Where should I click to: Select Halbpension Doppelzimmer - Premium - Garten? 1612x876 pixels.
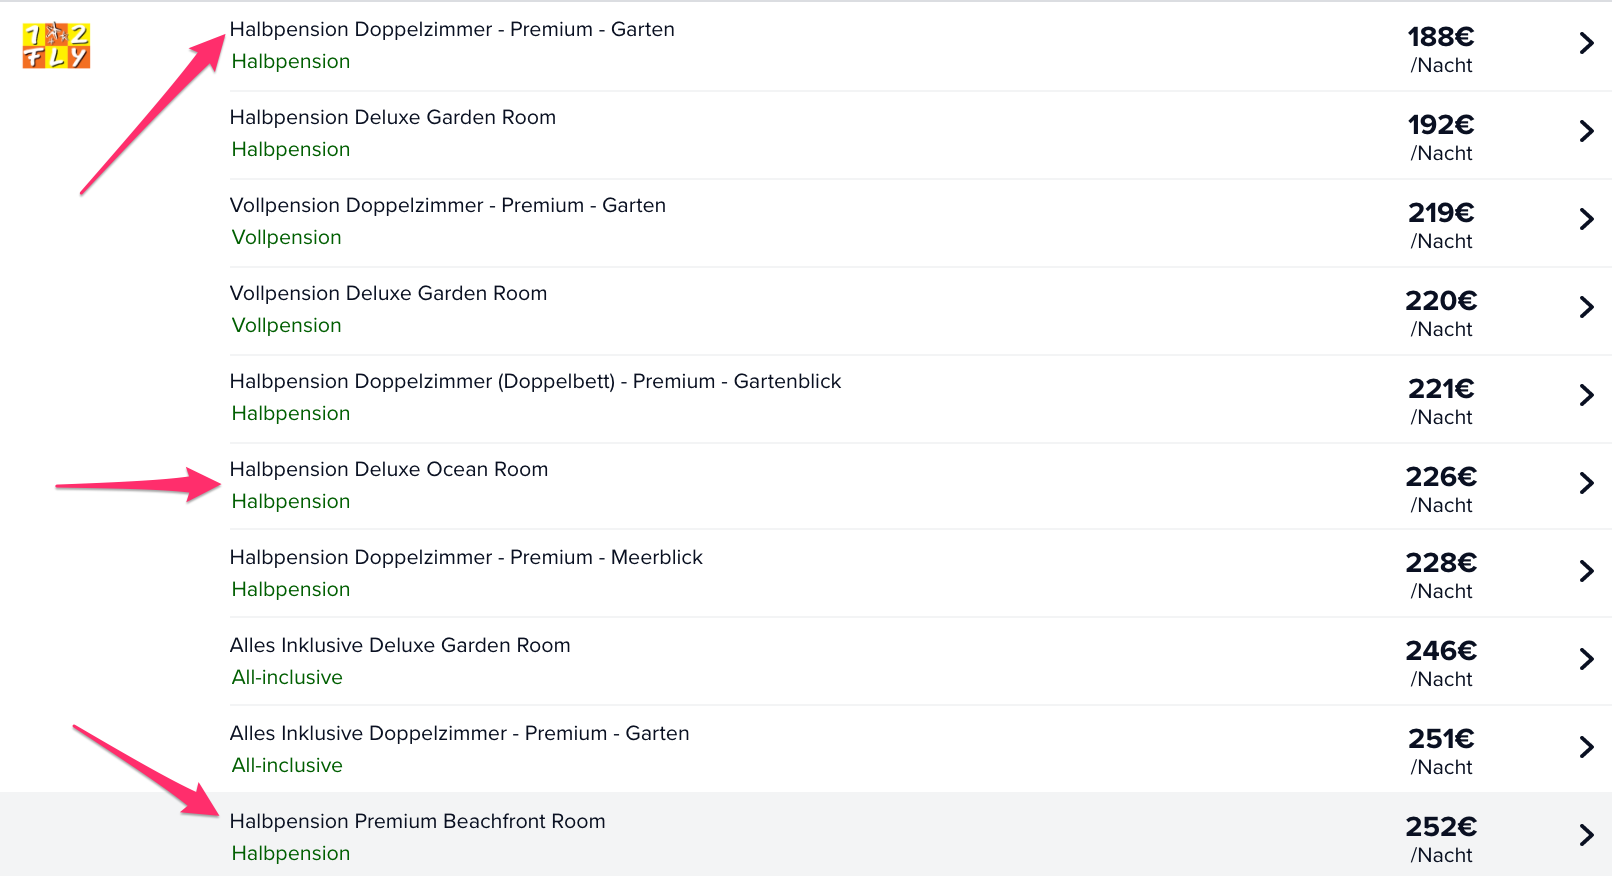tap(452, 30)
